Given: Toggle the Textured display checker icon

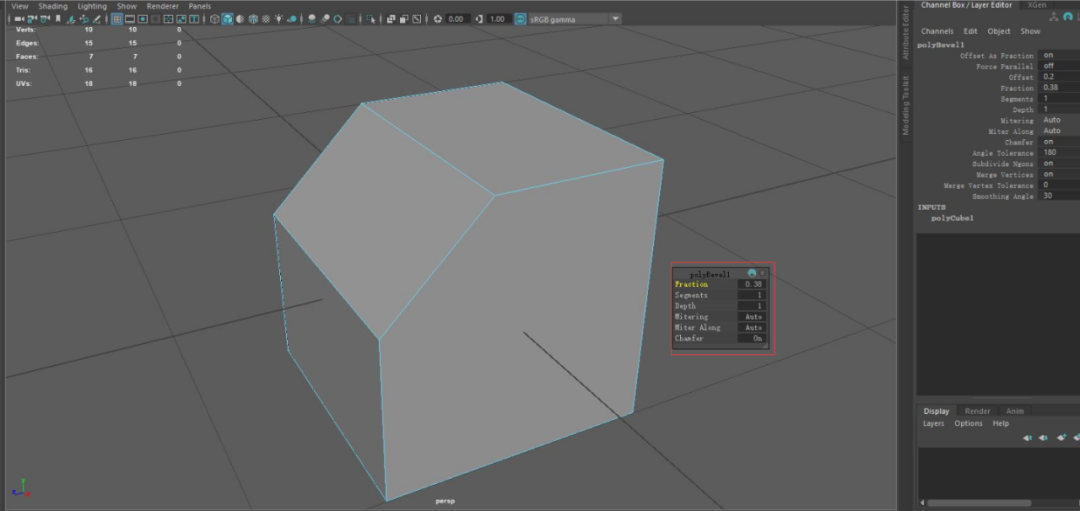Looking at the screenshot, I should [266, 19].
